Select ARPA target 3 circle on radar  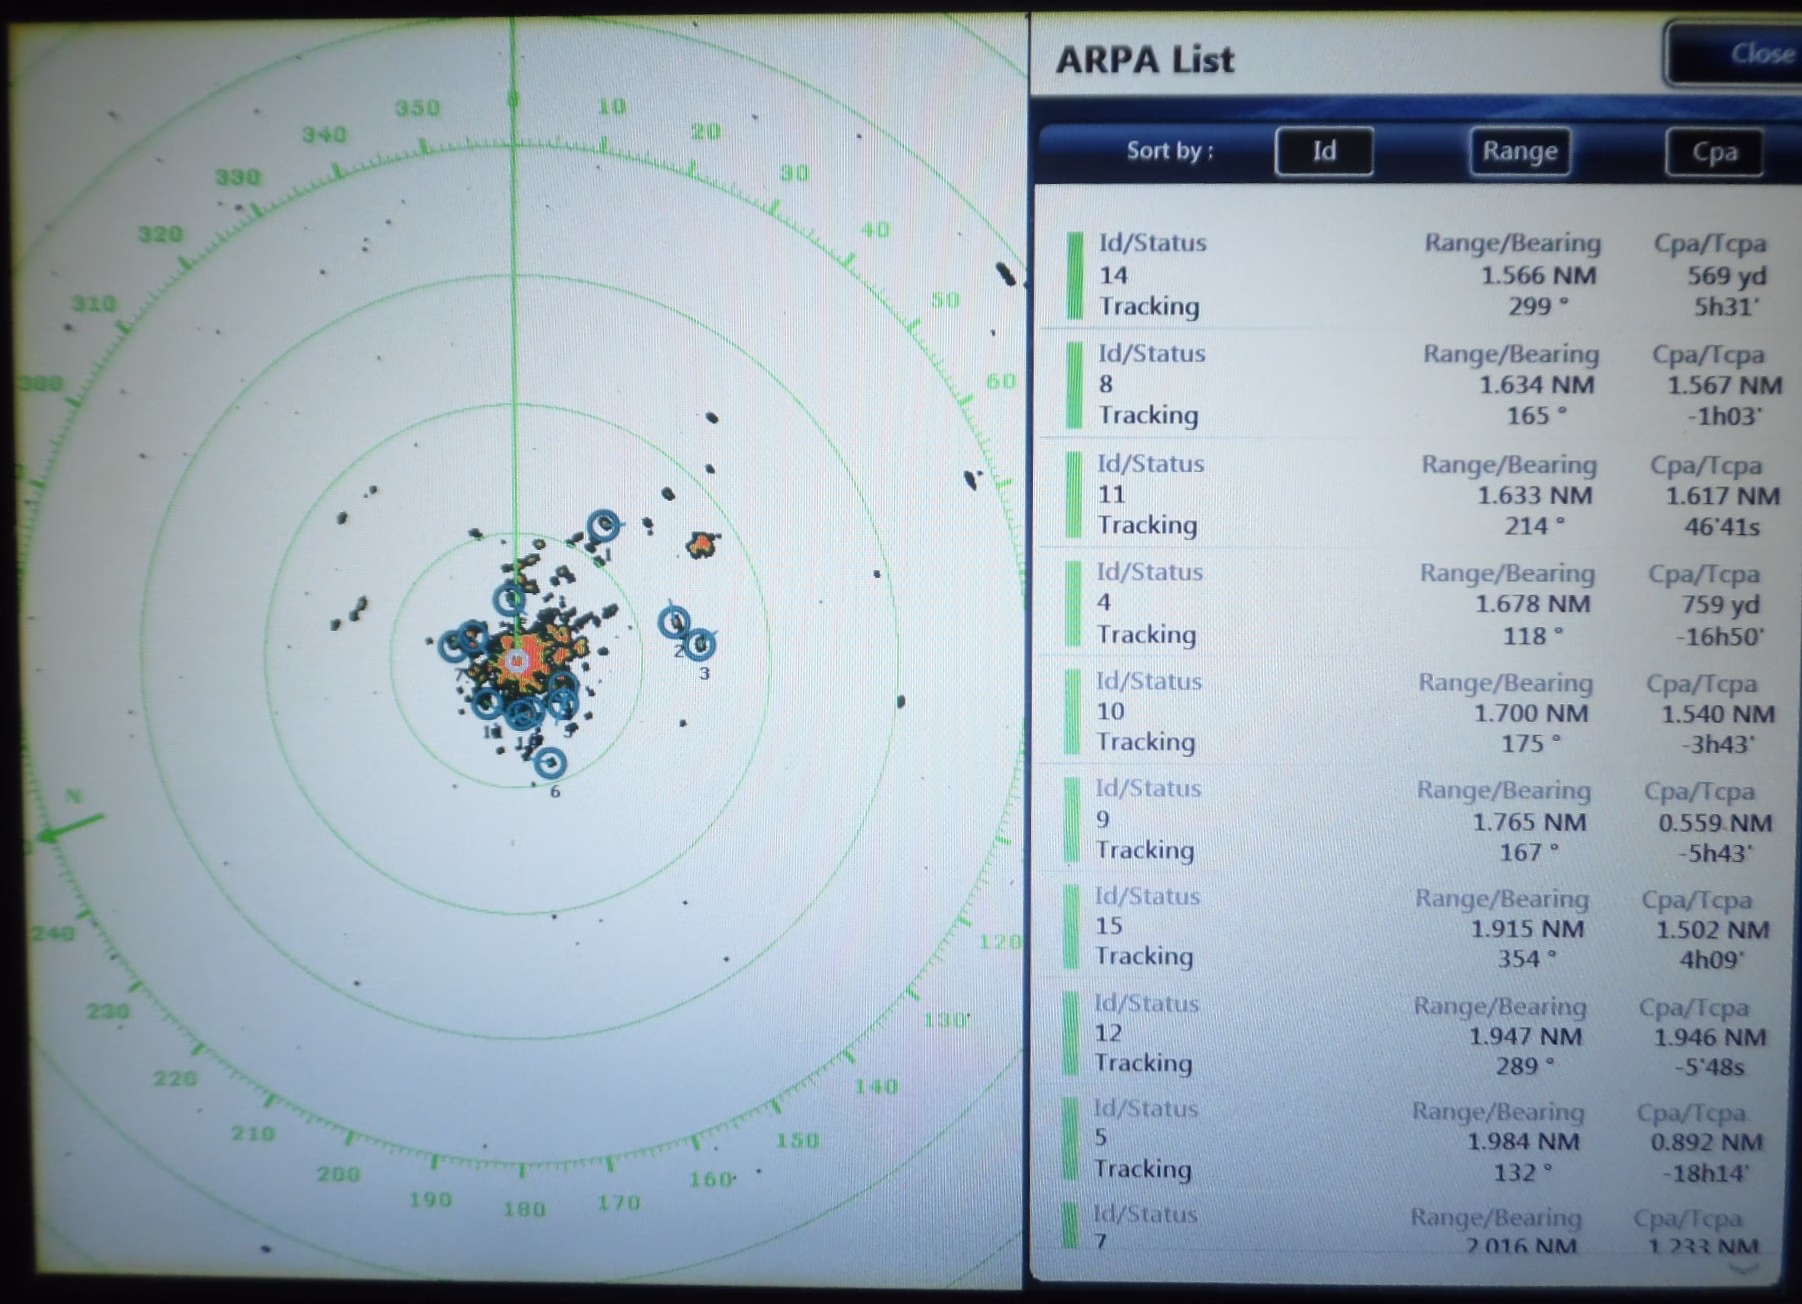(700, 643)
